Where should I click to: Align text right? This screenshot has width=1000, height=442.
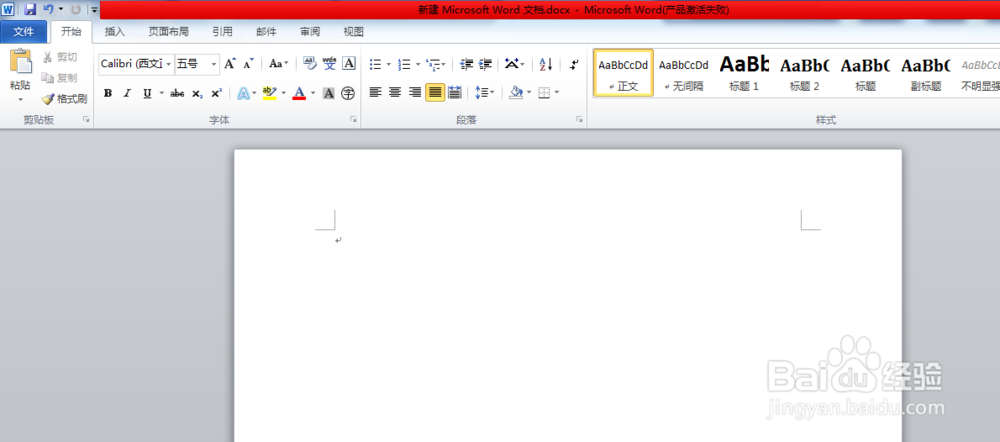coord(415,93)
